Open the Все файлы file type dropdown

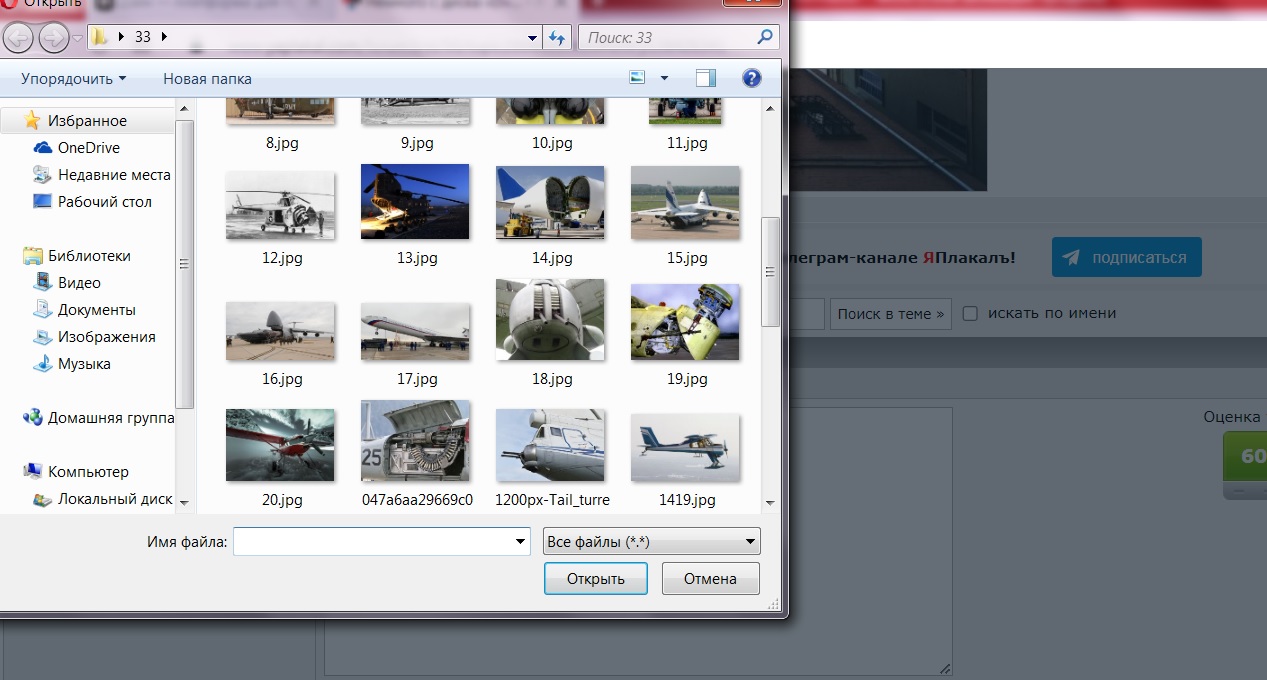coord(651,542)
